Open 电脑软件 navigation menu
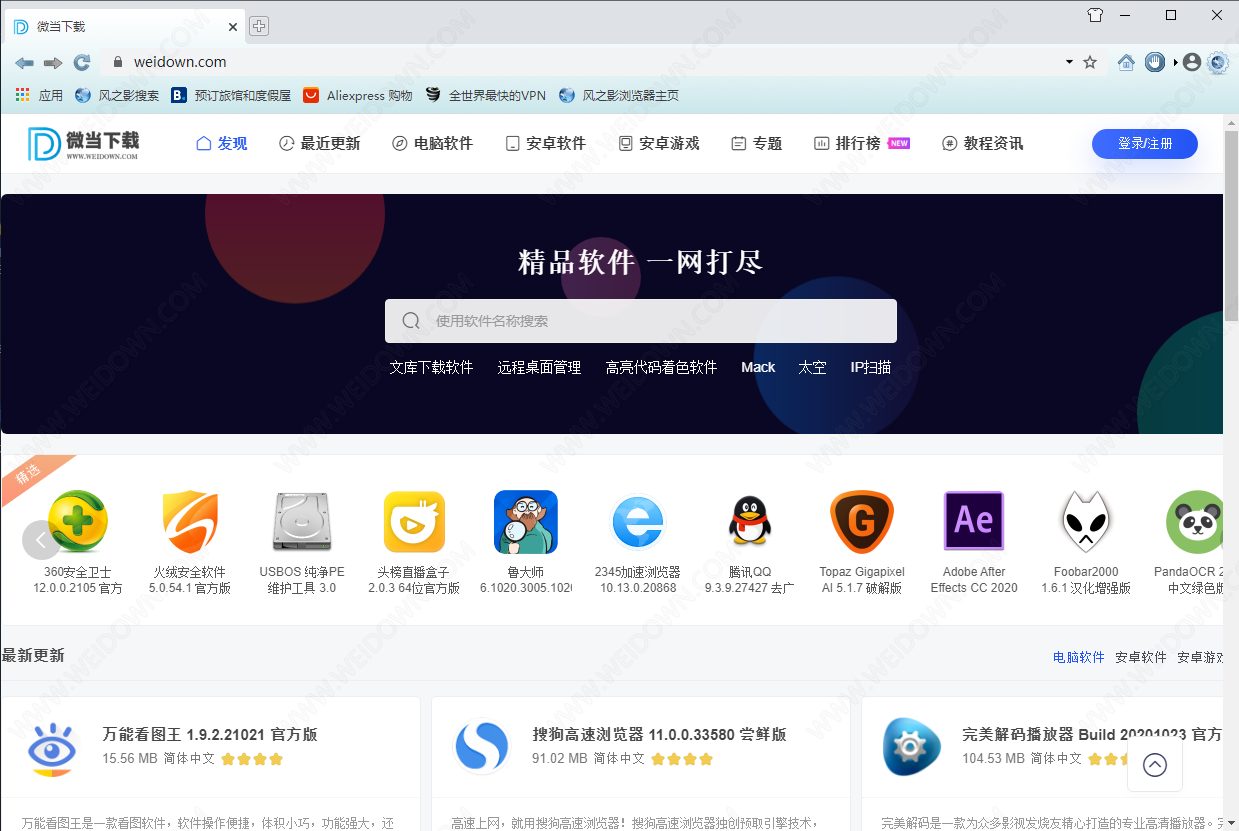Image resolution: width=1239 pixels, height=831 pixels. [432, 143]
